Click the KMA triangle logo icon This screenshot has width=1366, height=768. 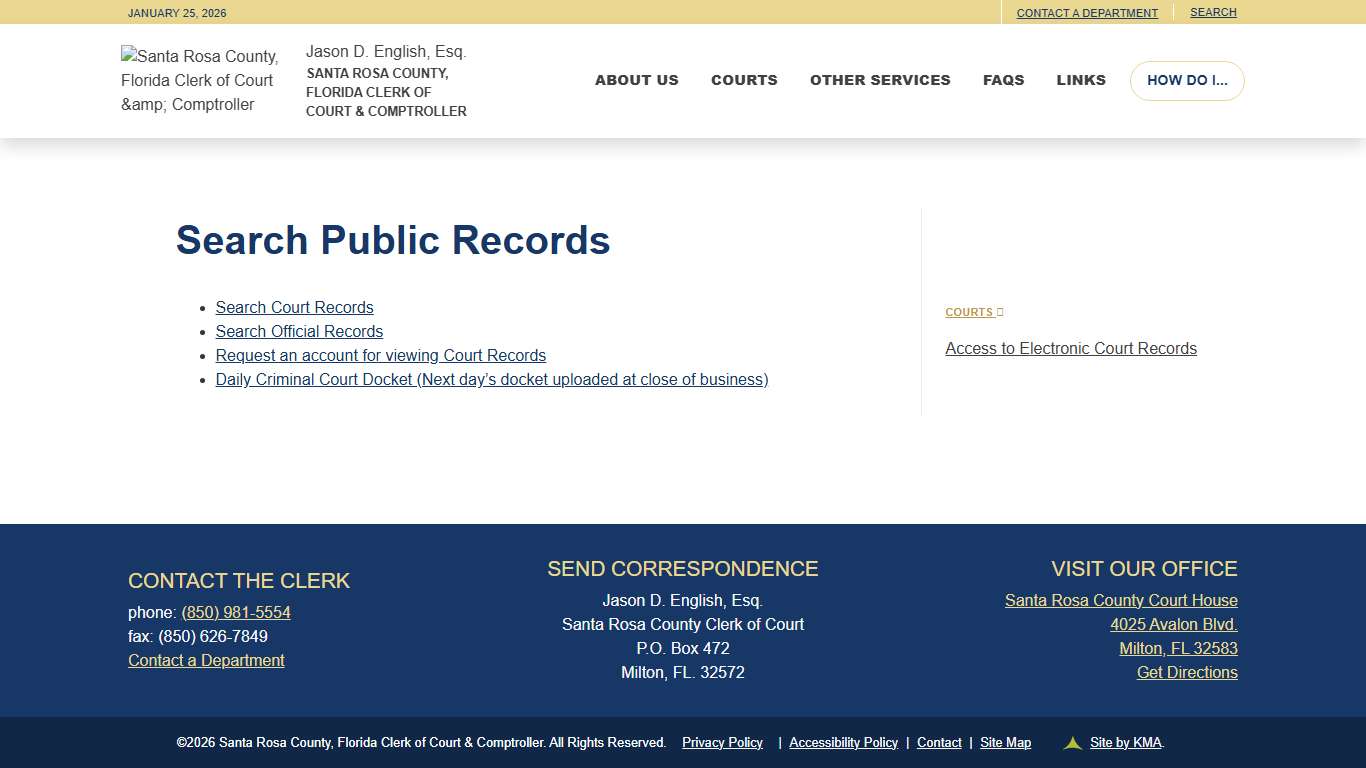(1071, 742)
